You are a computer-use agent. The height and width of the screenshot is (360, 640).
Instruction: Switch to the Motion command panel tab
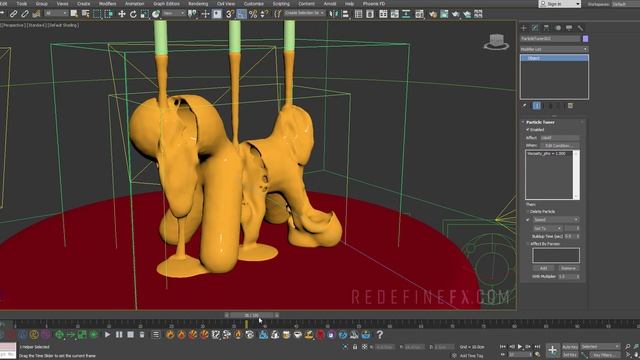point(558,28)
